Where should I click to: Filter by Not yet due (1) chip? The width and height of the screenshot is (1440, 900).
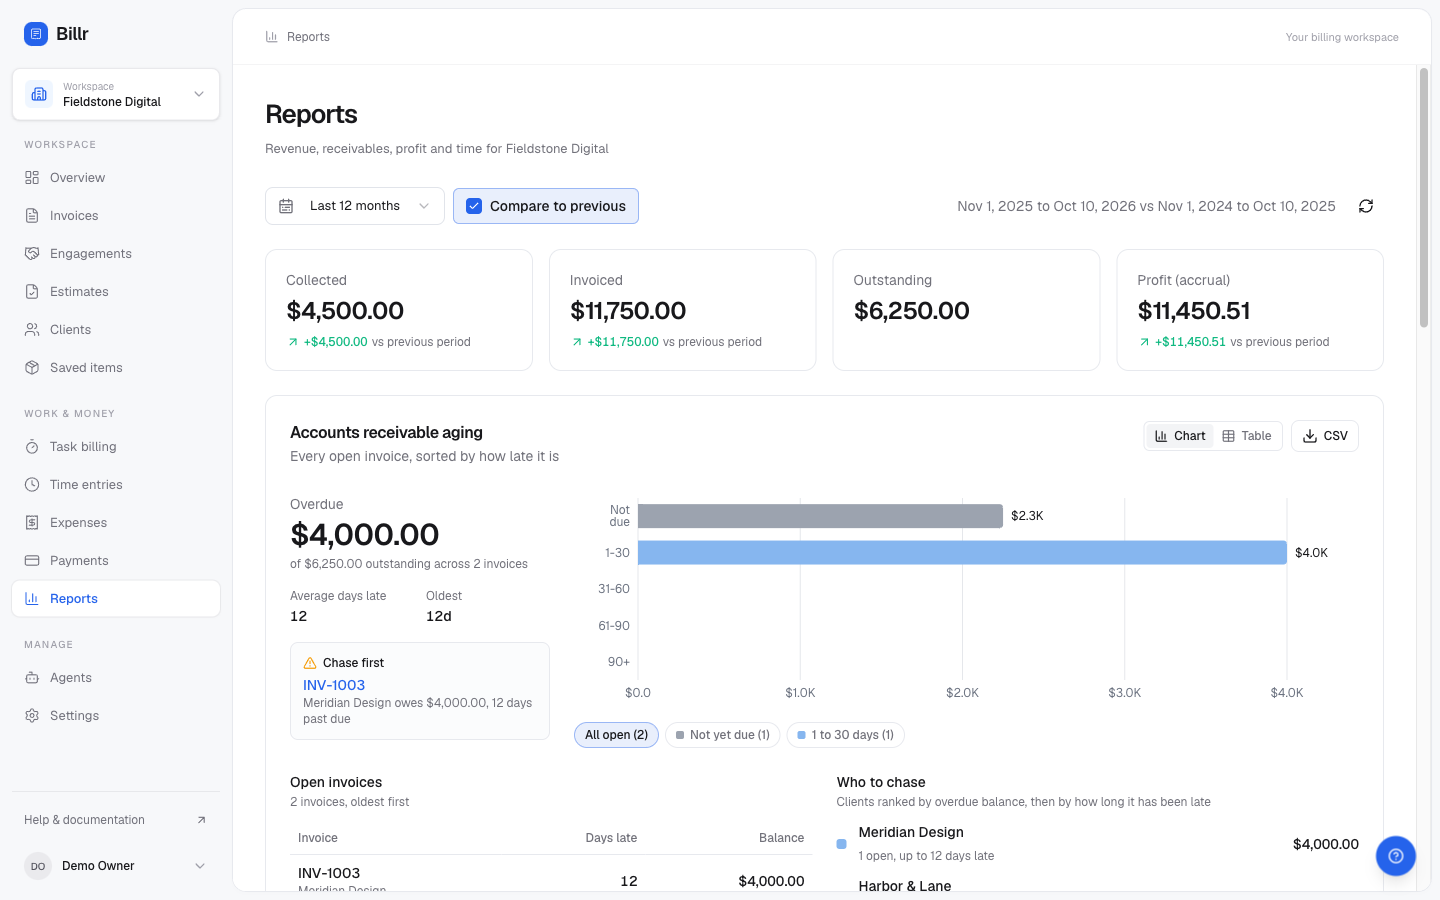coord(722,735)
